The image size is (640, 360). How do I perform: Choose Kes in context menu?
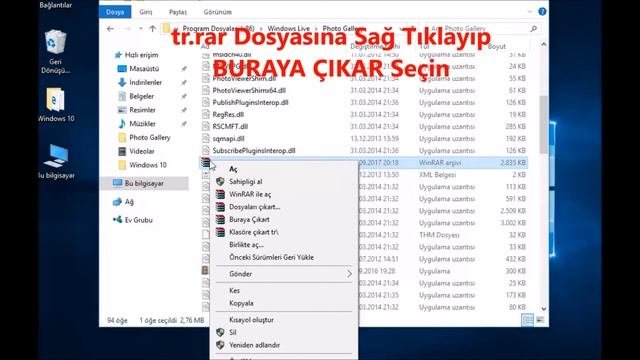pos(234,291)
